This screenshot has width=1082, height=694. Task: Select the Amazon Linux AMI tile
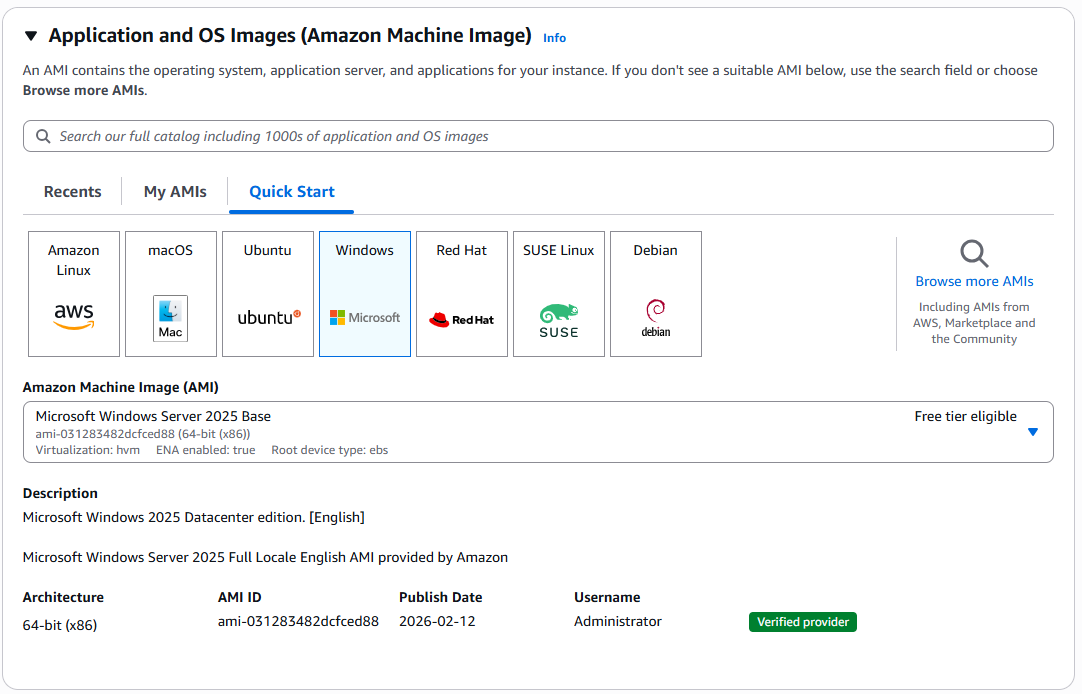pyautogui.click(x=74, y=294)
